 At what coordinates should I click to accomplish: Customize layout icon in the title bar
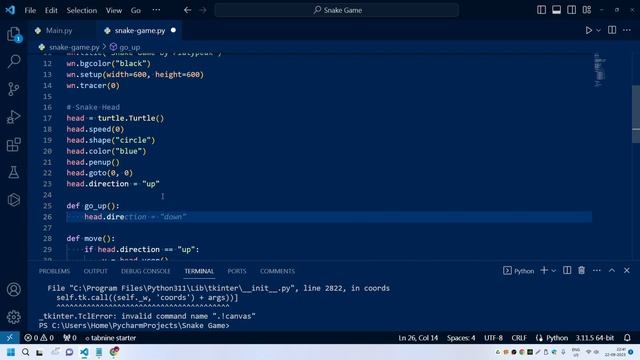tap(587, 10)
